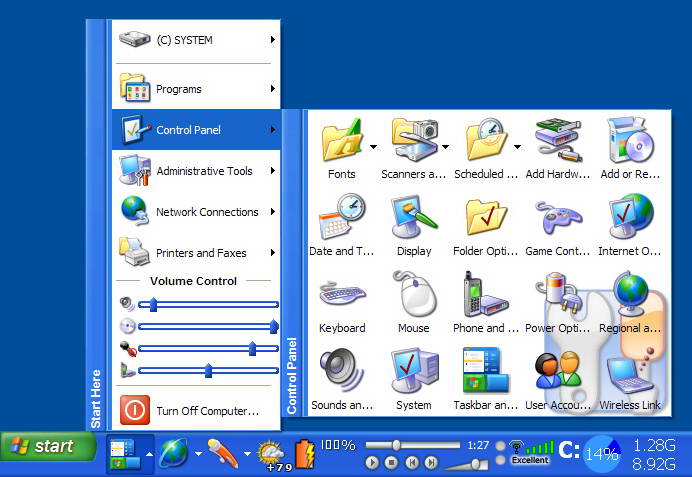Click the Internet Explorer globe in taskbar
The image size is (692, 477).
[x=173, y=453]
